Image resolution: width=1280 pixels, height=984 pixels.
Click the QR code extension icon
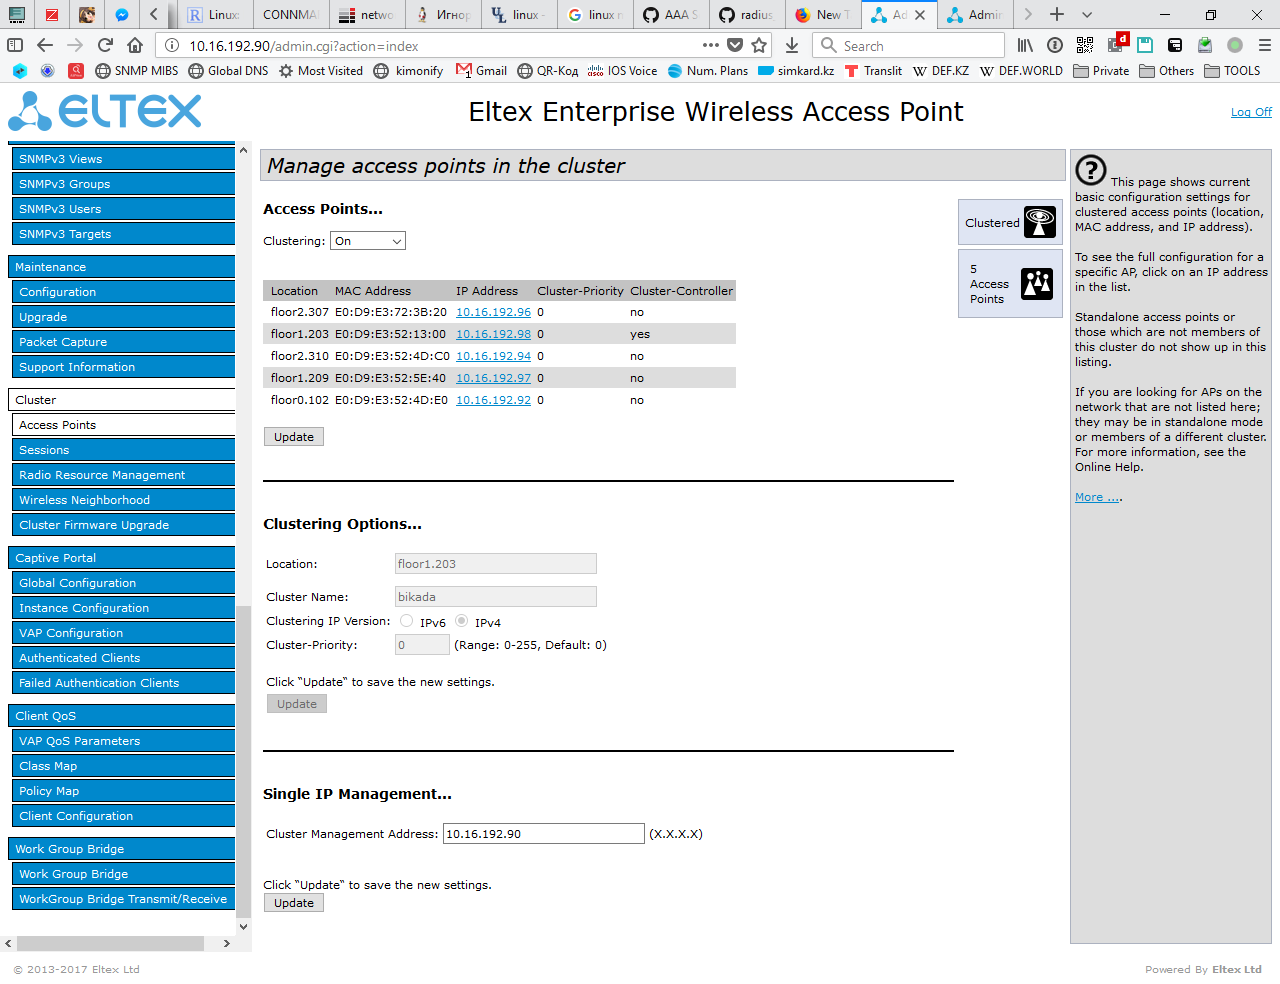[x=1085, y=45]
